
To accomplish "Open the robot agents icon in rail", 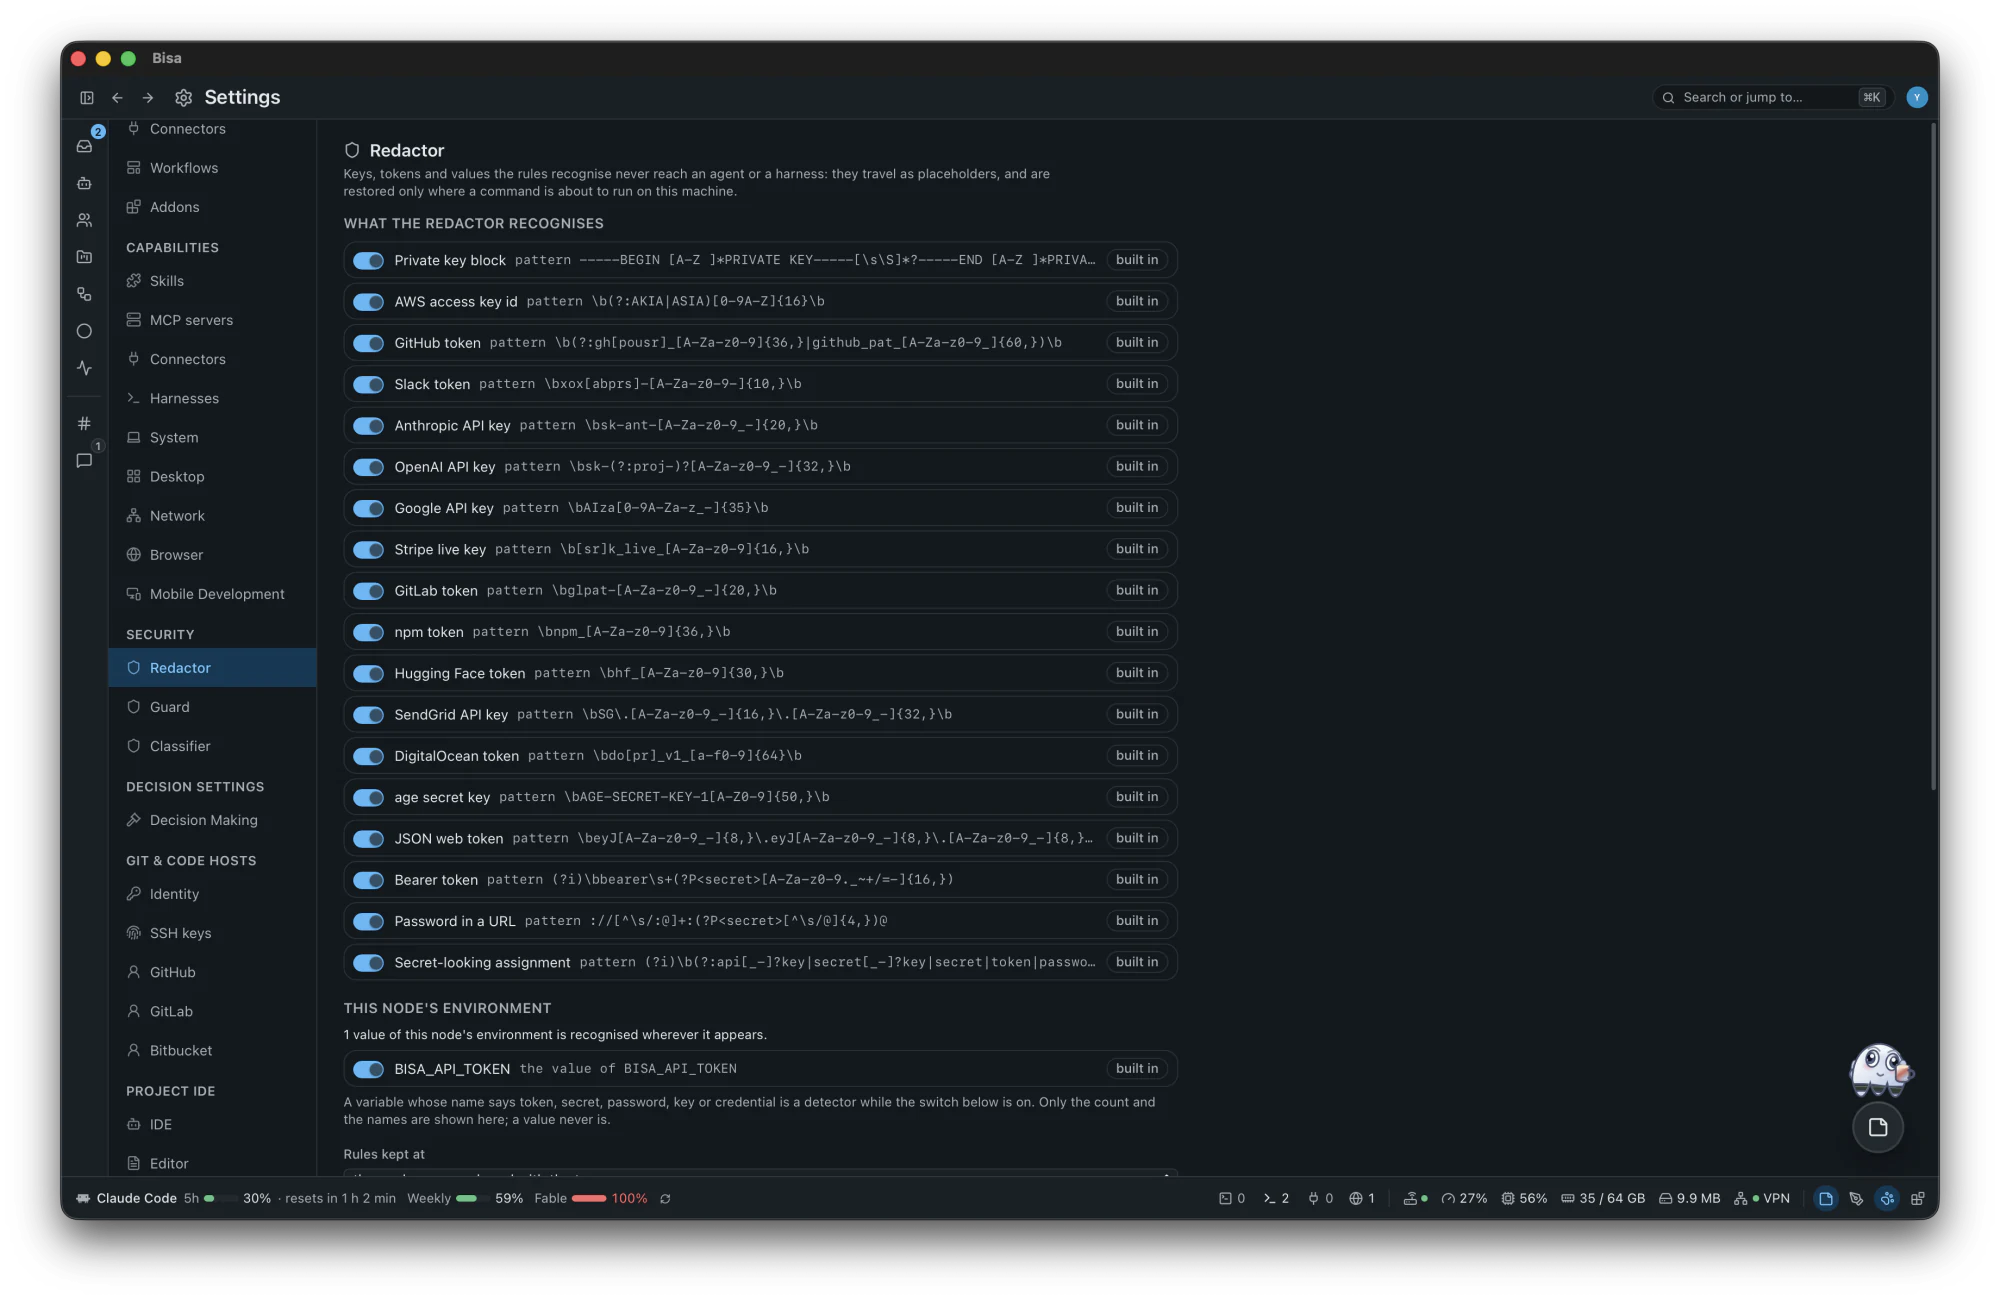I will click(x=85, y=183).
